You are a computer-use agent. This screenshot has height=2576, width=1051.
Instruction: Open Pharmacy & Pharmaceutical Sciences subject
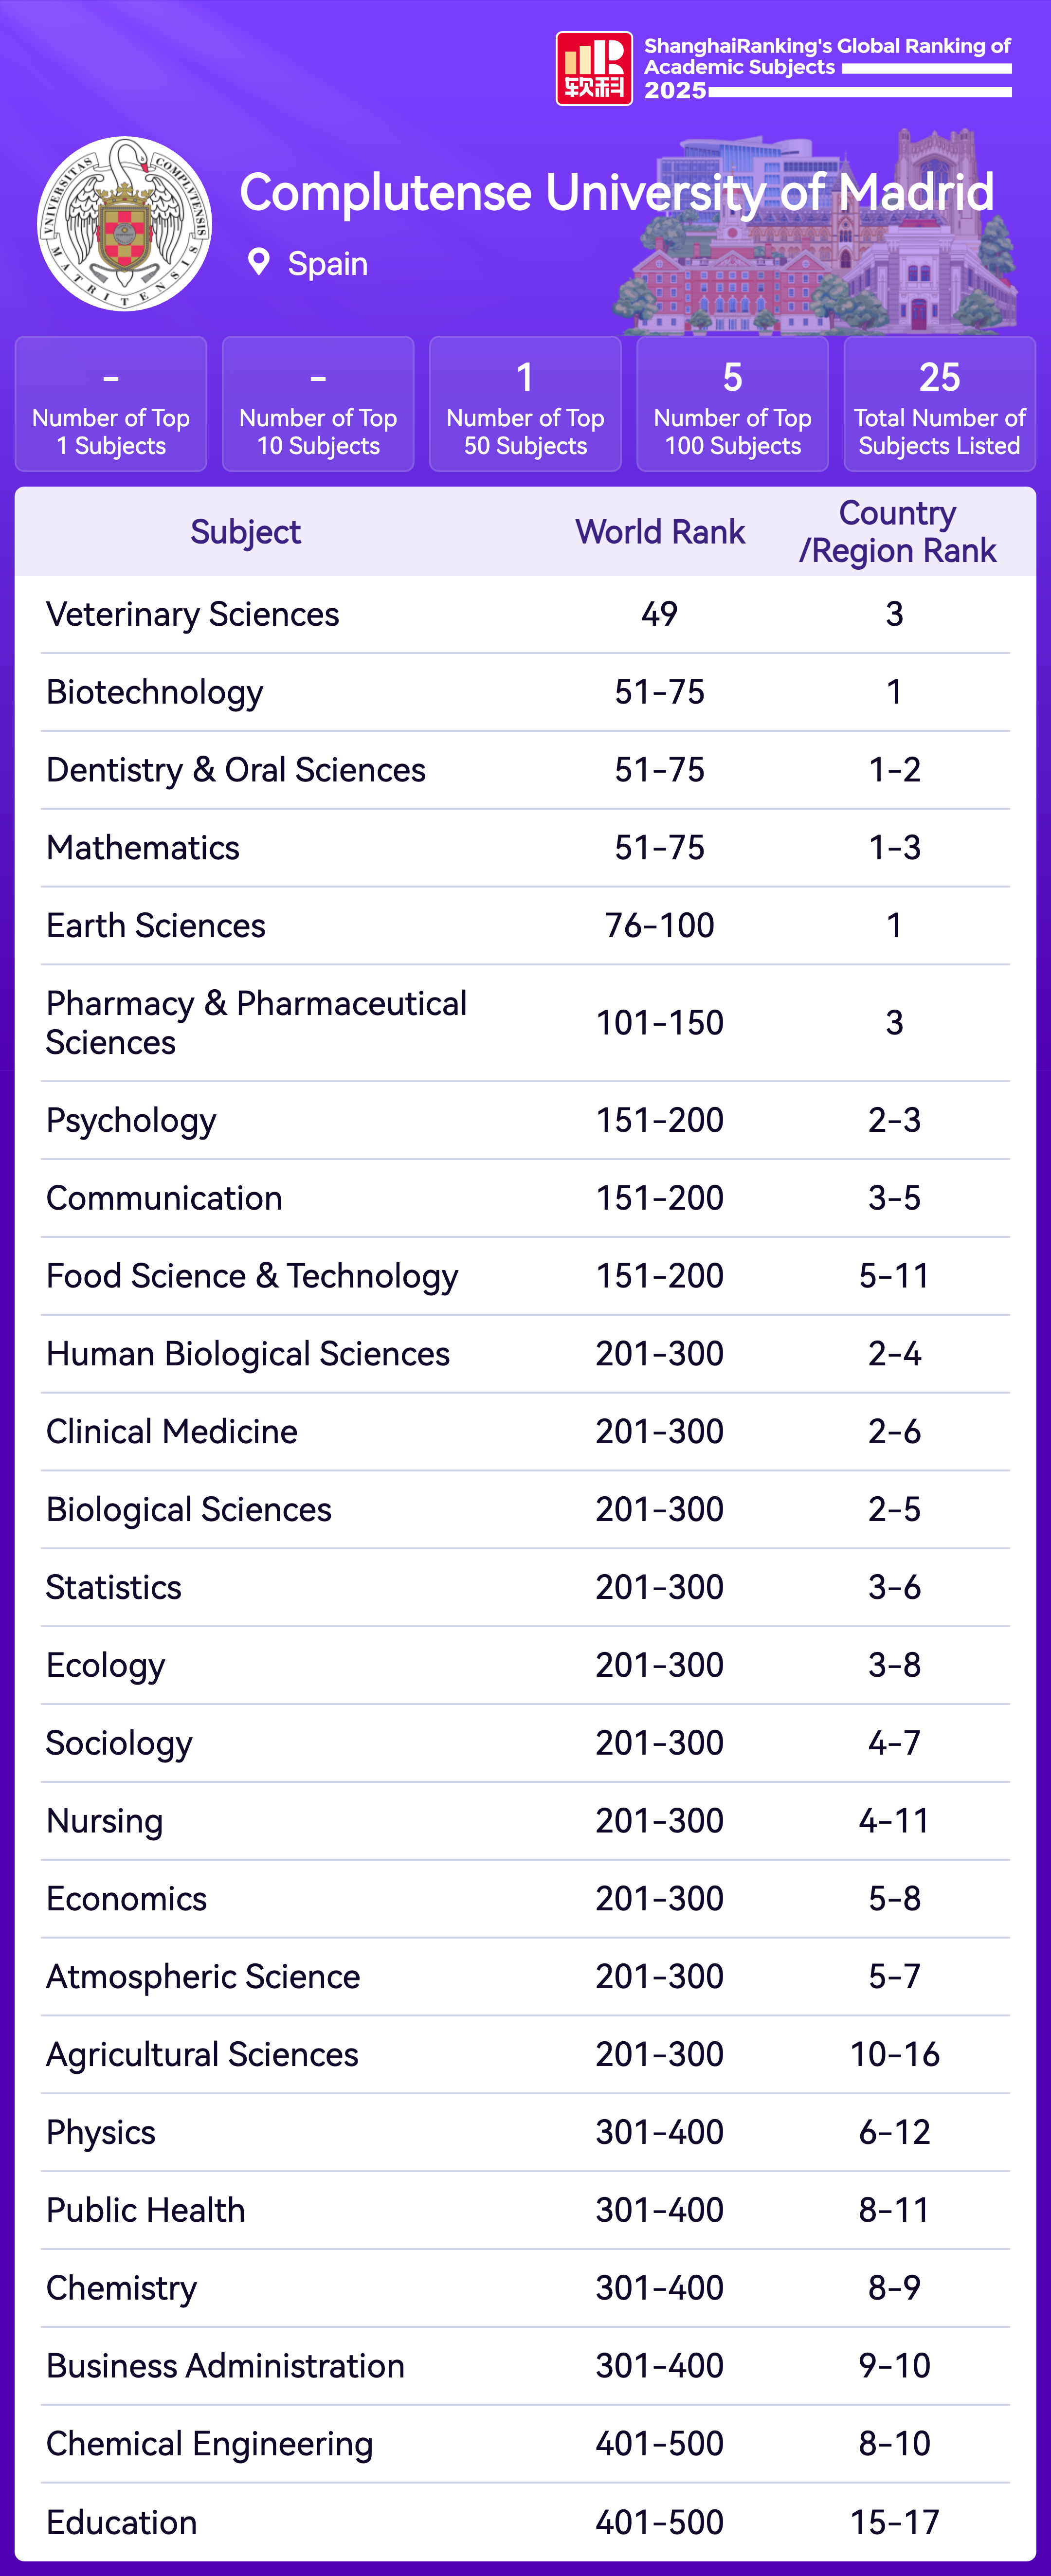[256, 1022]
